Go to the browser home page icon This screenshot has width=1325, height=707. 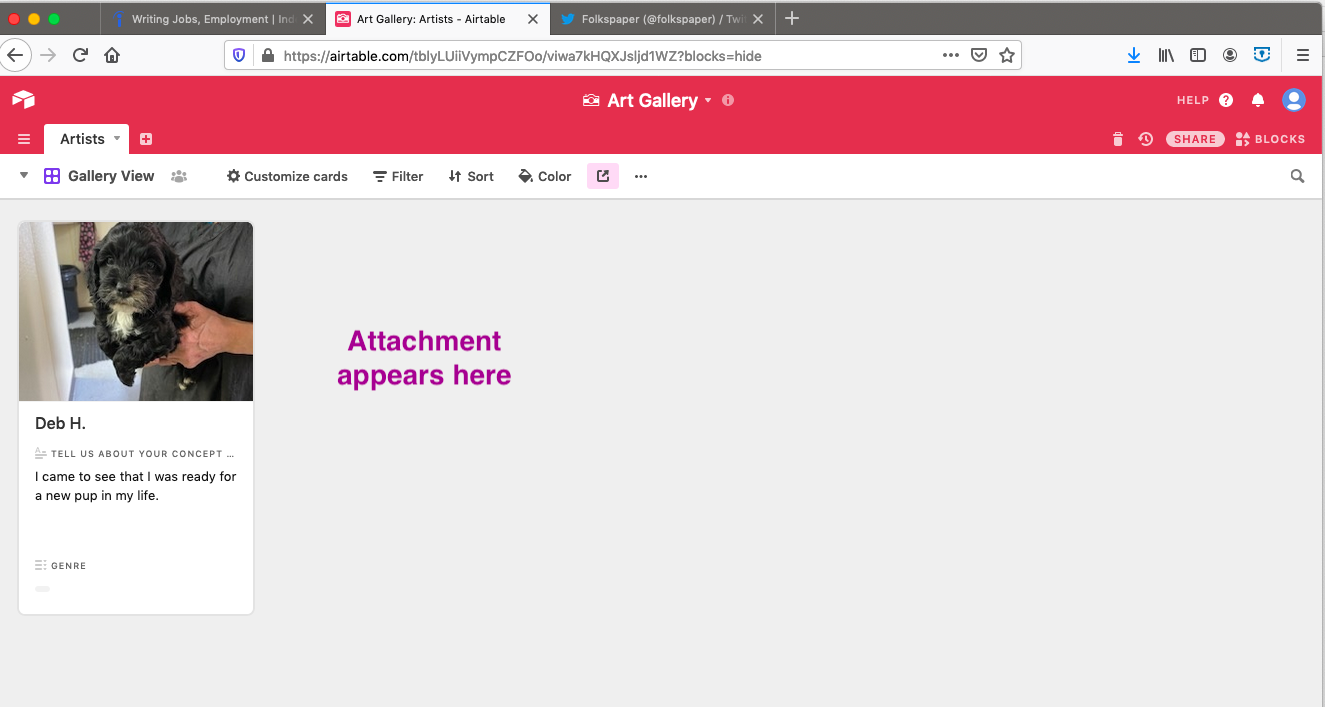(x=112, y=56)
